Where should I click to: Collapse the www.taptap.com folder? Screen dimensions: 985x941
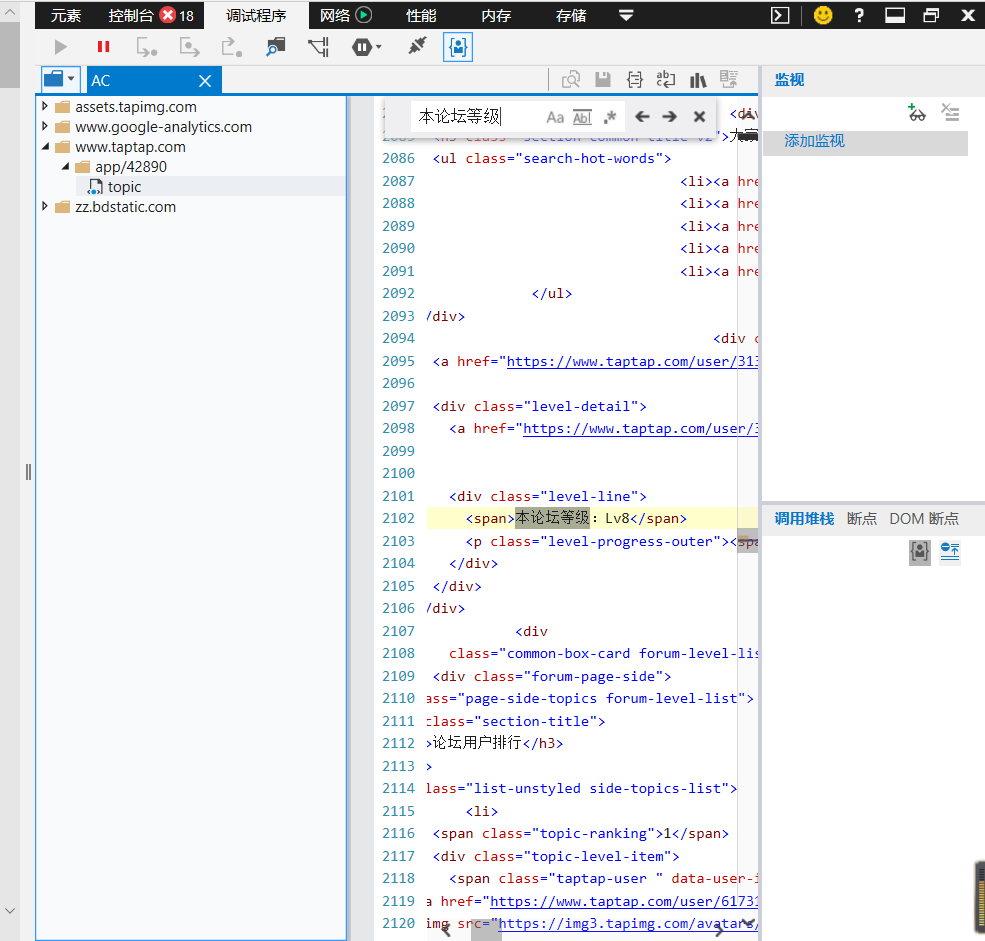[x=45, y=146]
